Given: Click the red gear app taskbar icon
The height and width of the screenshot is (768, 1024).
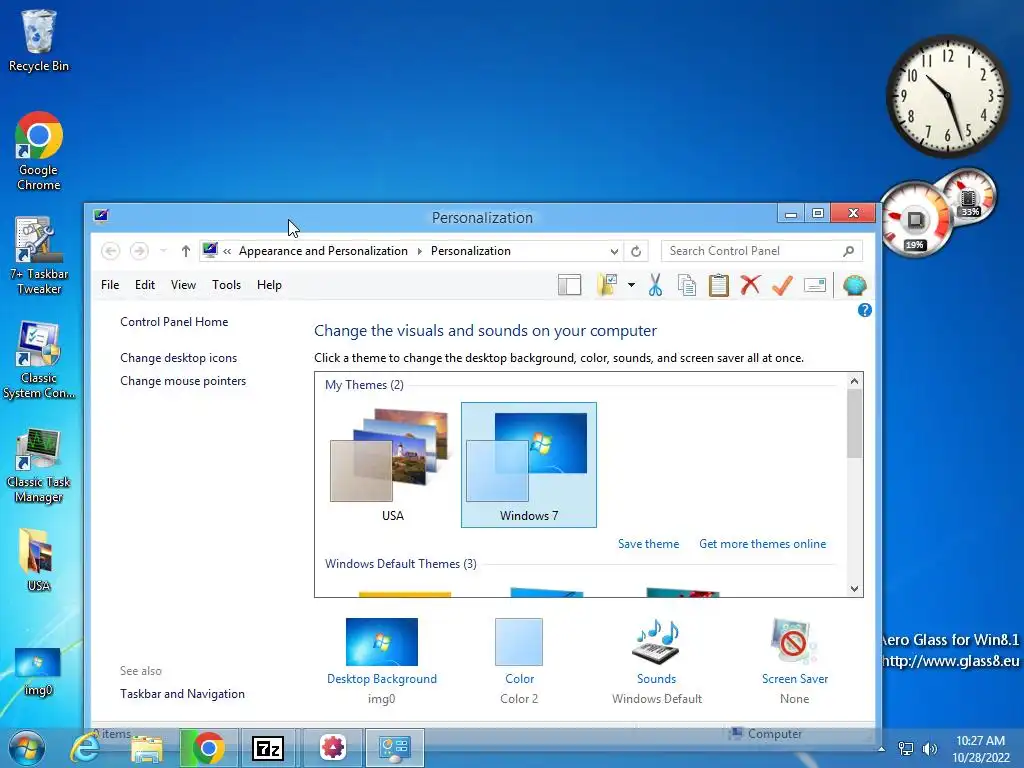Looking at the screenshot, I should coord(332,748).
